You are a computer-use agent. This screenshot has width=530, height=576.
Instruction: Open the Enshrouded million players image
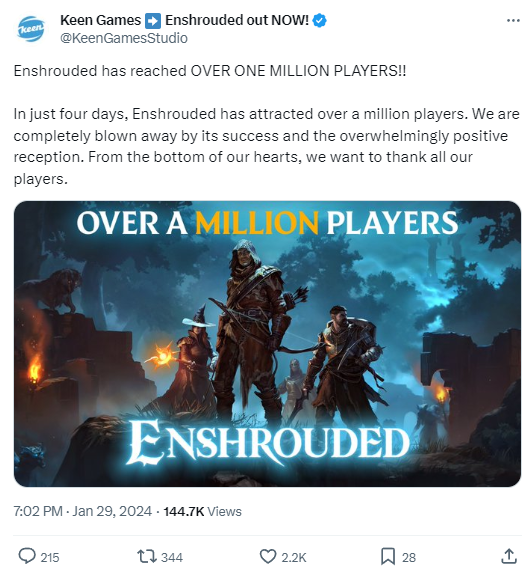point(267,343)
